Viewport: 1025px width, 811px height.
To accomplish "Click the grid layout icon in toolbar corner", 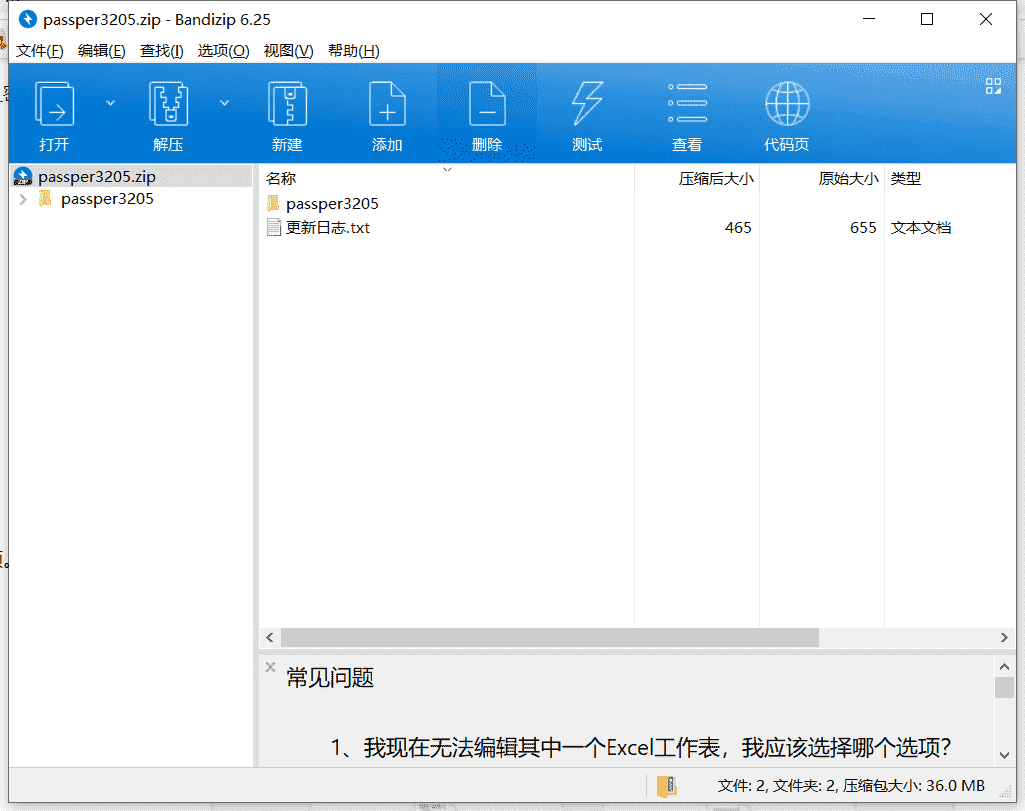I will point(994,86).
